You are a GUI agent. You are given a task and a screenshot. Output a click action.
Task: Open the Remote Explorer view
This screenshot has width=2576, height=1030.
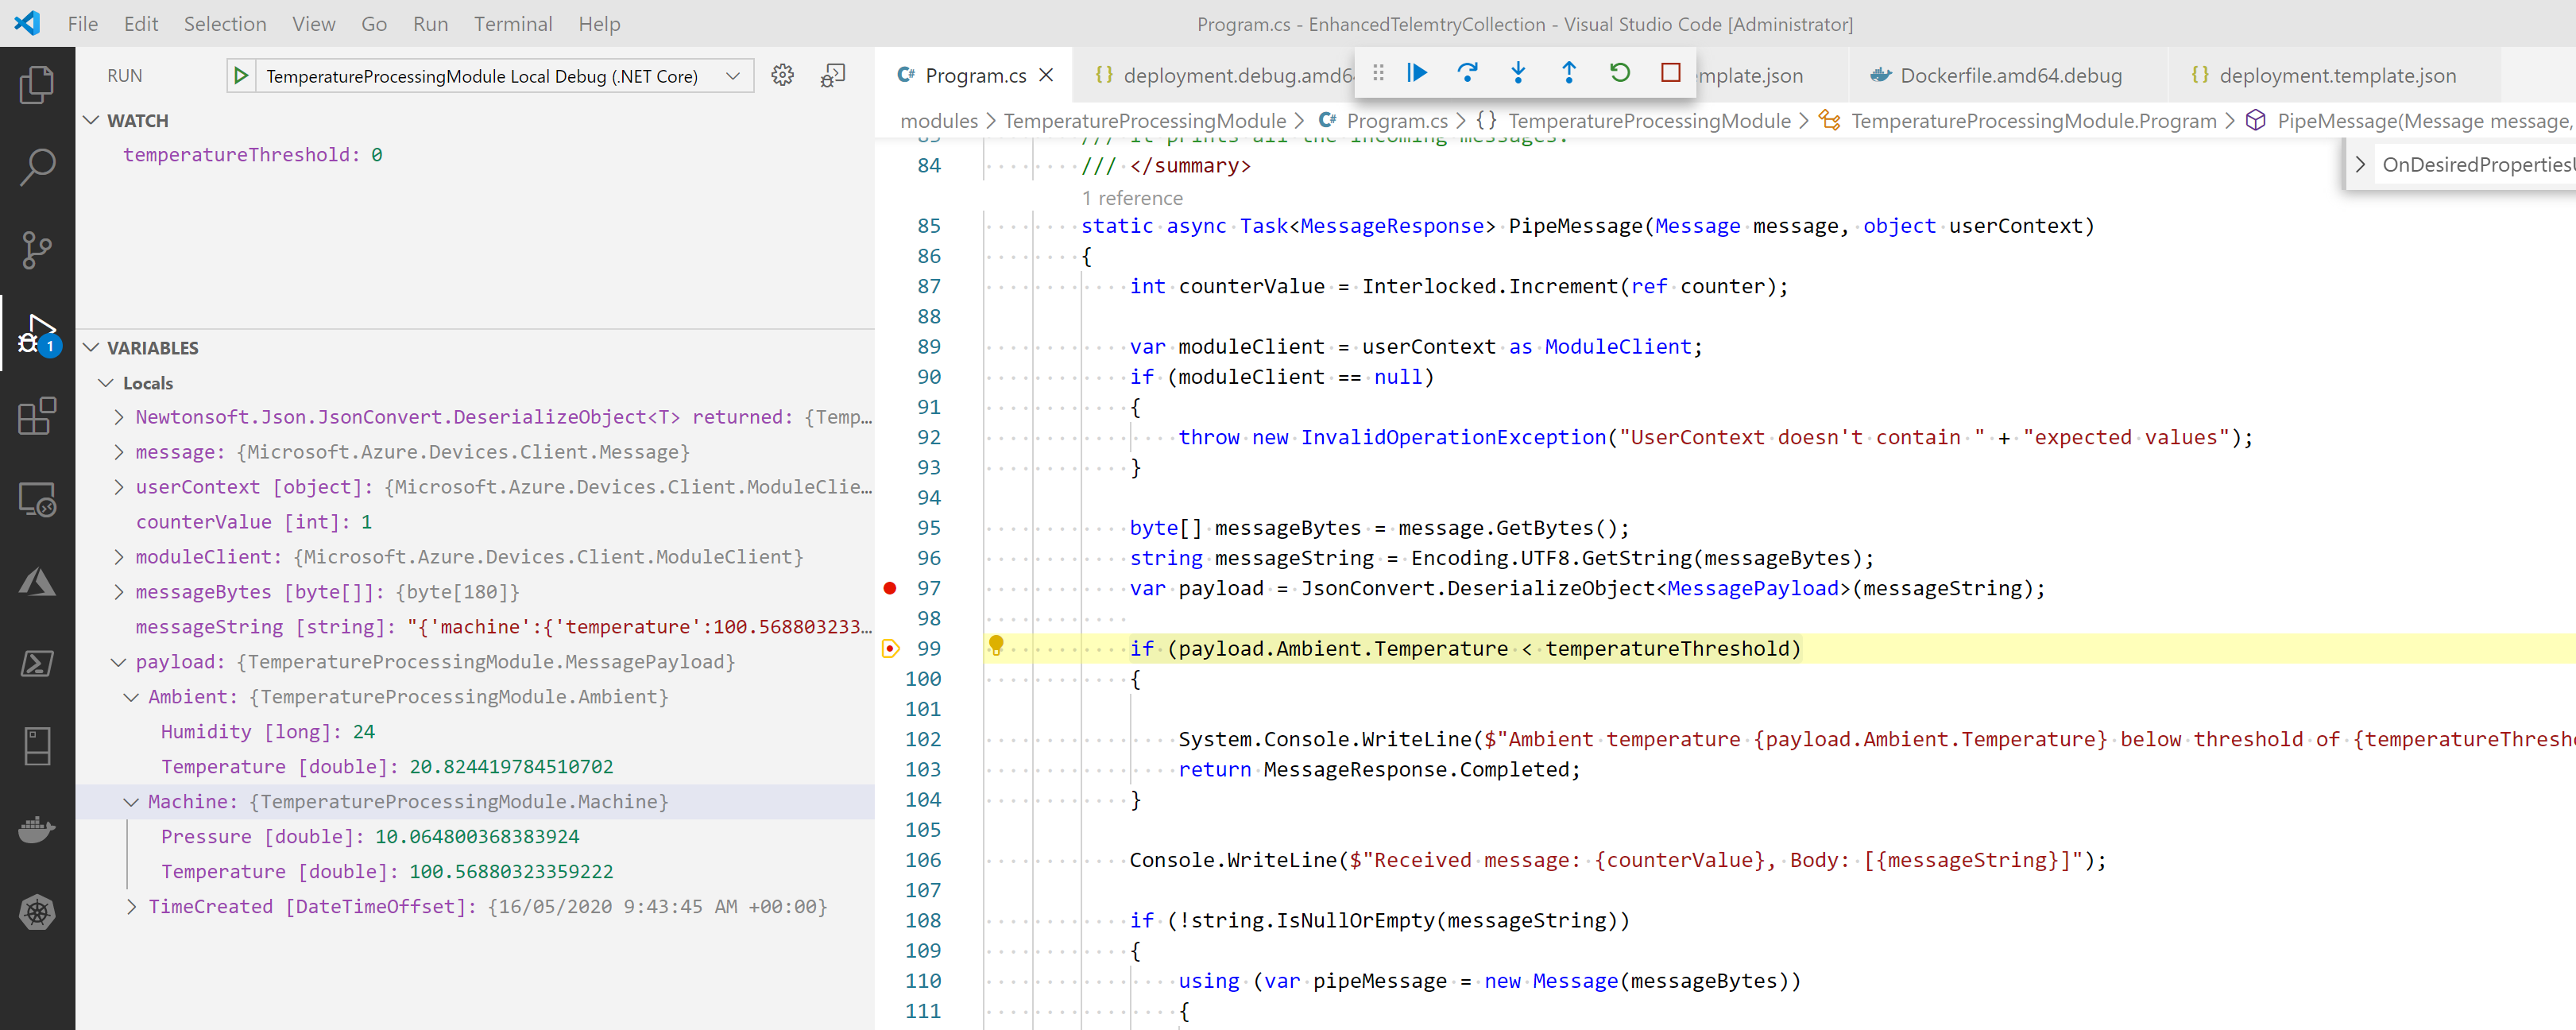coord(37,499)
